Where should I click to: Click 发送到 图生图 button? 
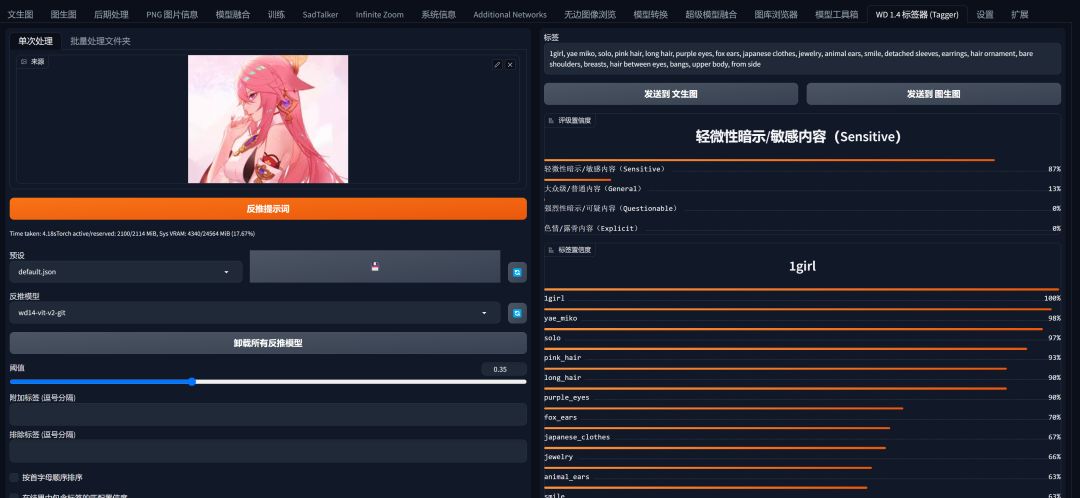pos(933,94)
